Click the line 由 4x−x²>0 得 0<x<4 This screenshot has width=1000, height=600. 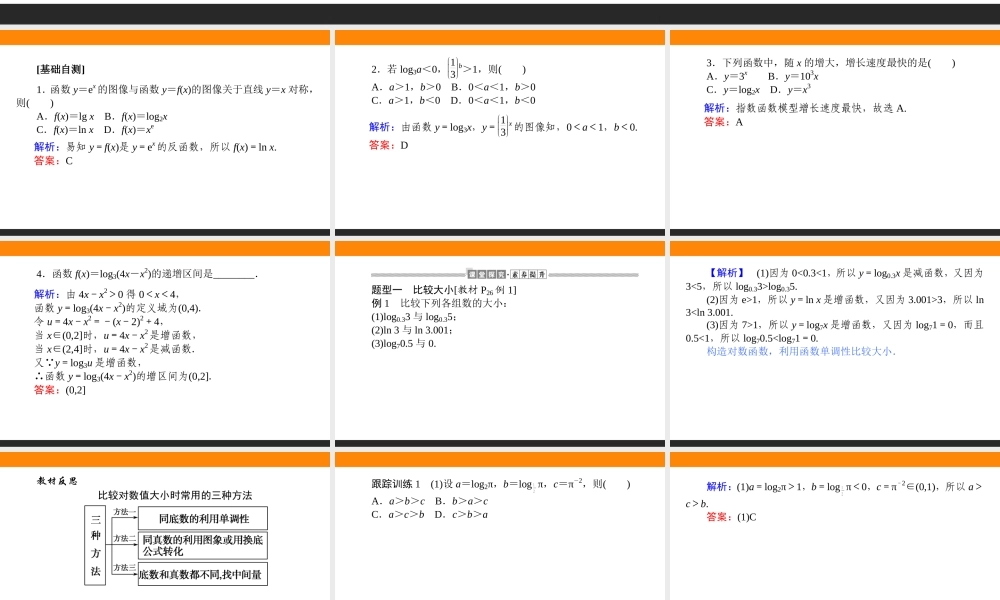107,294
